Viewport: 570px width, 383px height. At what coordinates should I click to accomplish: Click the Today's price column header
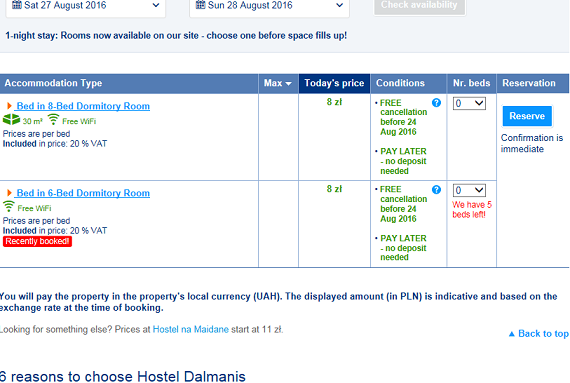(x=334, y=83)
